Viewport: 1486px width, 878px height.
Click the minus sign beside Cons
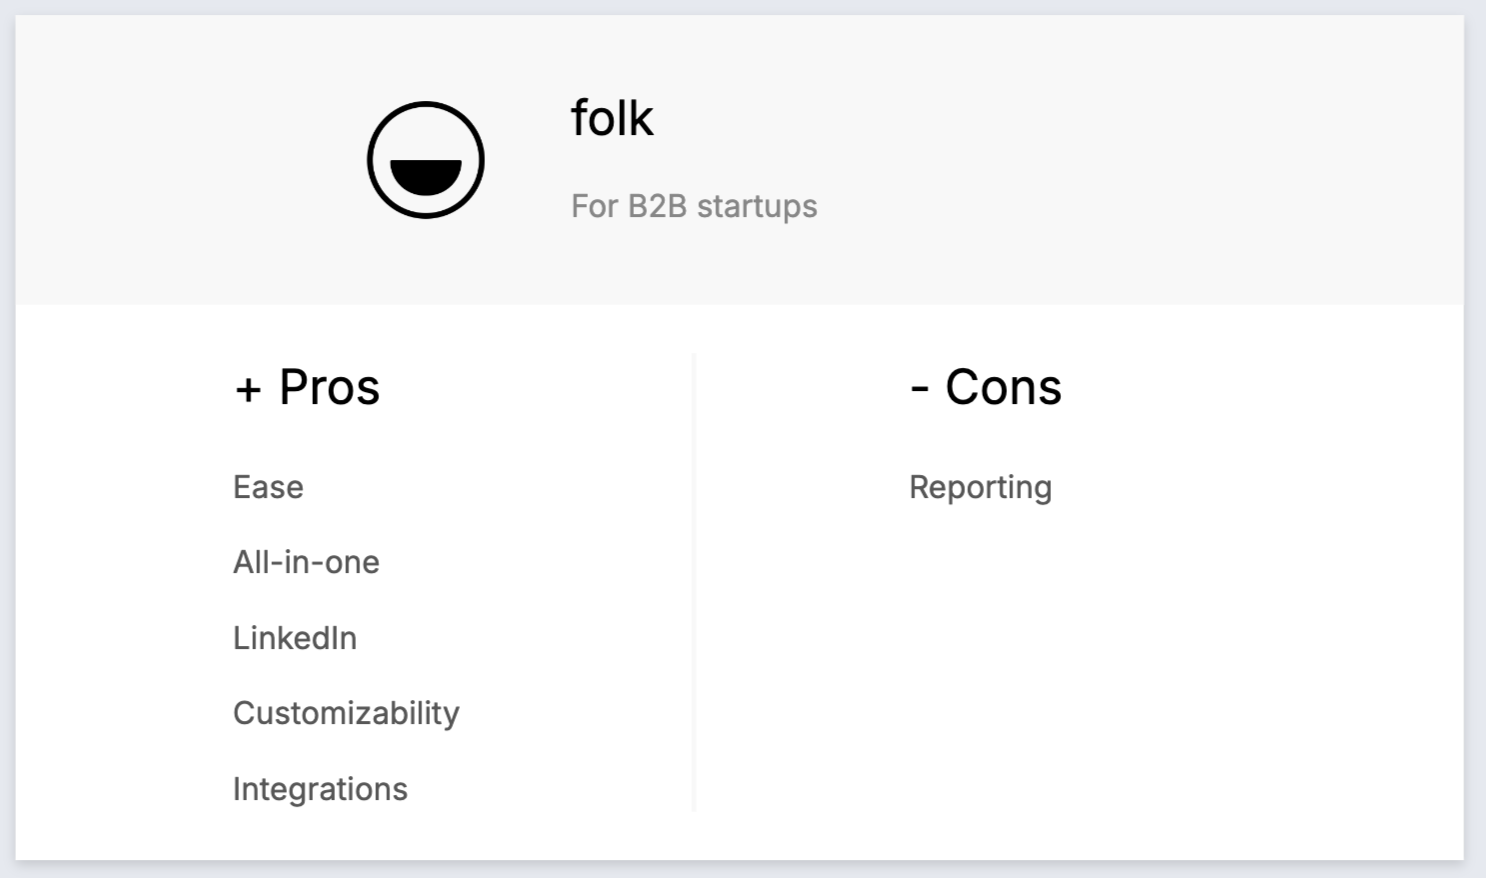coord(919,389)
